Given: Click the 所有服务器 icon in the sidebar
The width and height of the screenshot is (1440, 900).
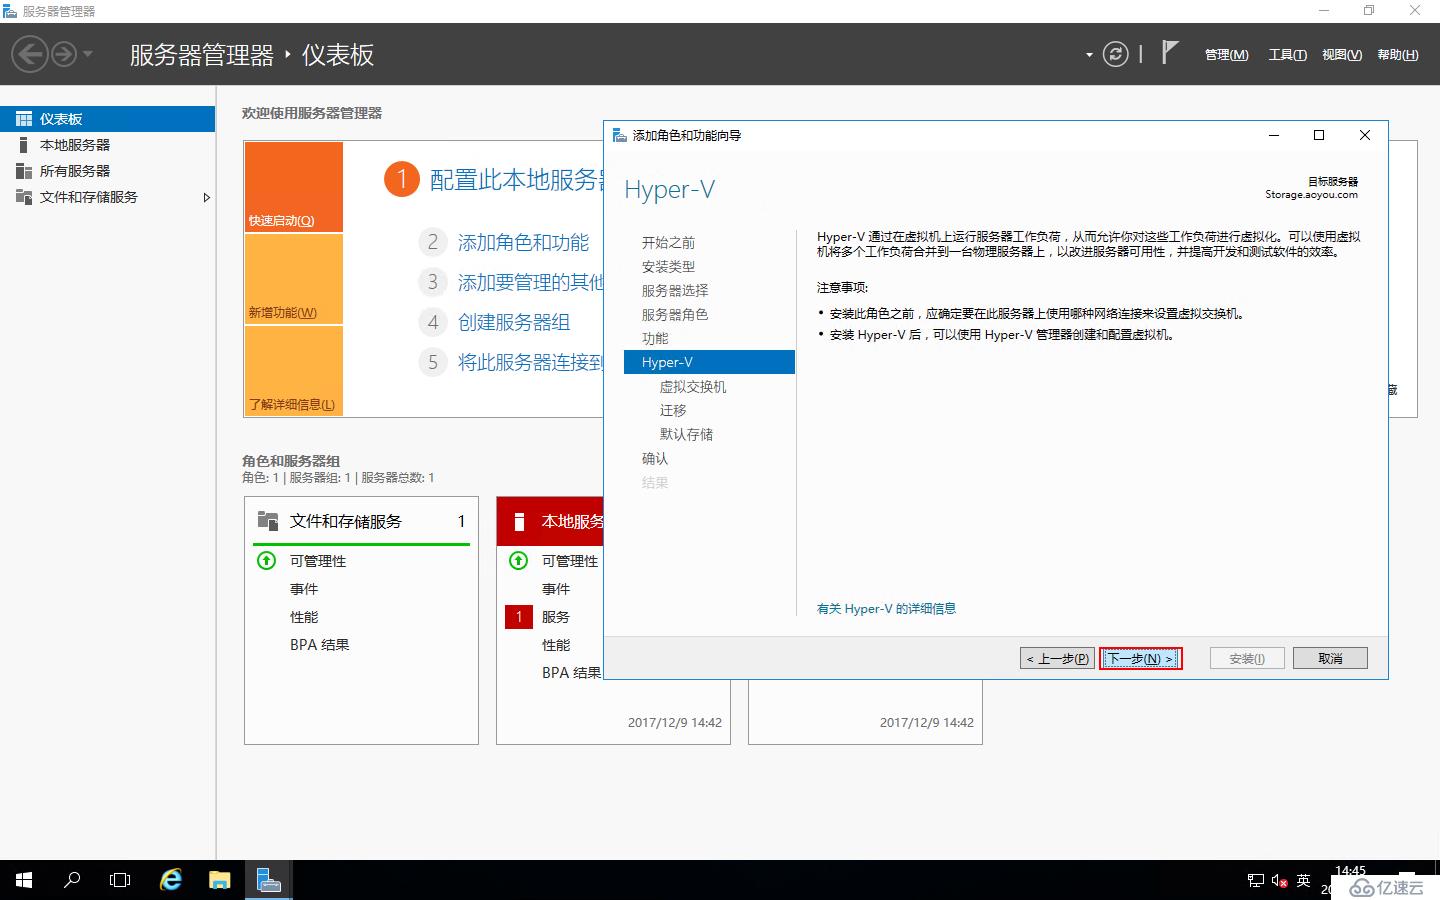Looking at the screenshot, I should coord(24,171).
